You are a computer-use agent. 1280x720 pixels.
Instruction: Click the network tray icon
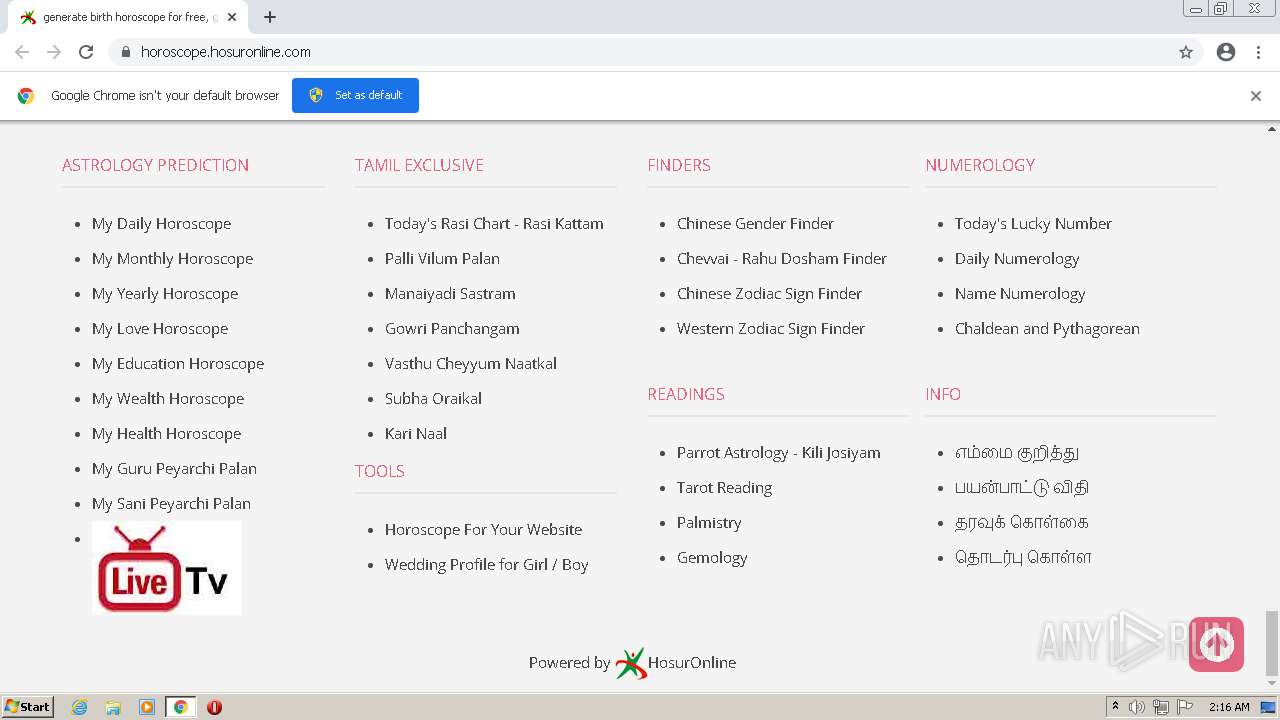point(1161,707)
